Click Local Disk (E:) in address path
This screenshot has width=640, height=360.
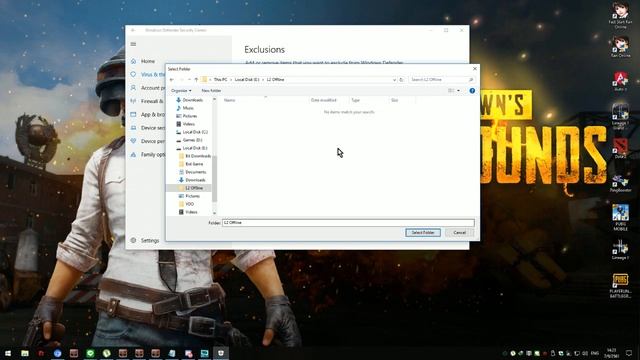247,80
